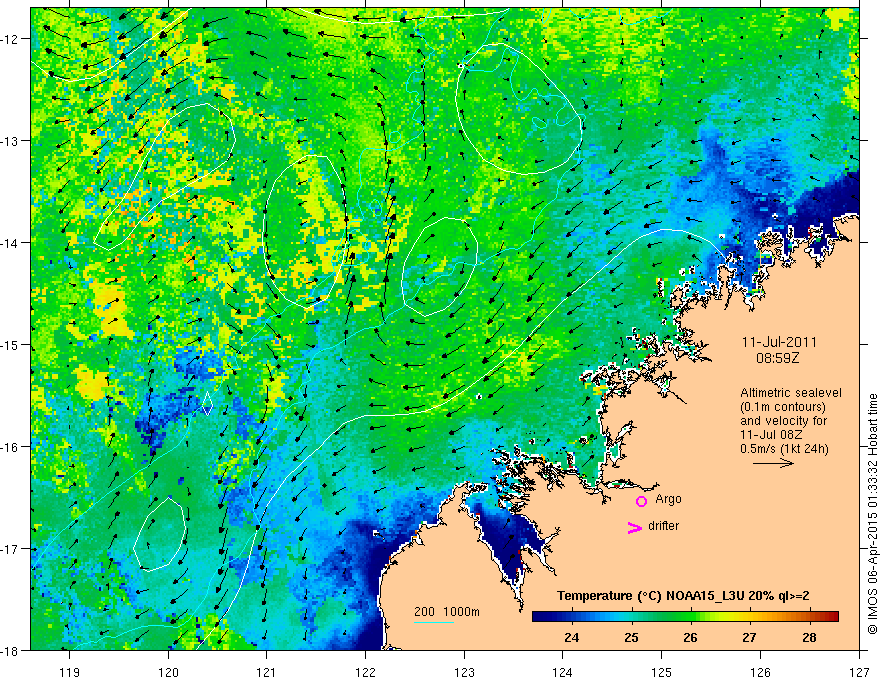
Task: Click the '123' longitude axis label
Action: tap(464, 672)
